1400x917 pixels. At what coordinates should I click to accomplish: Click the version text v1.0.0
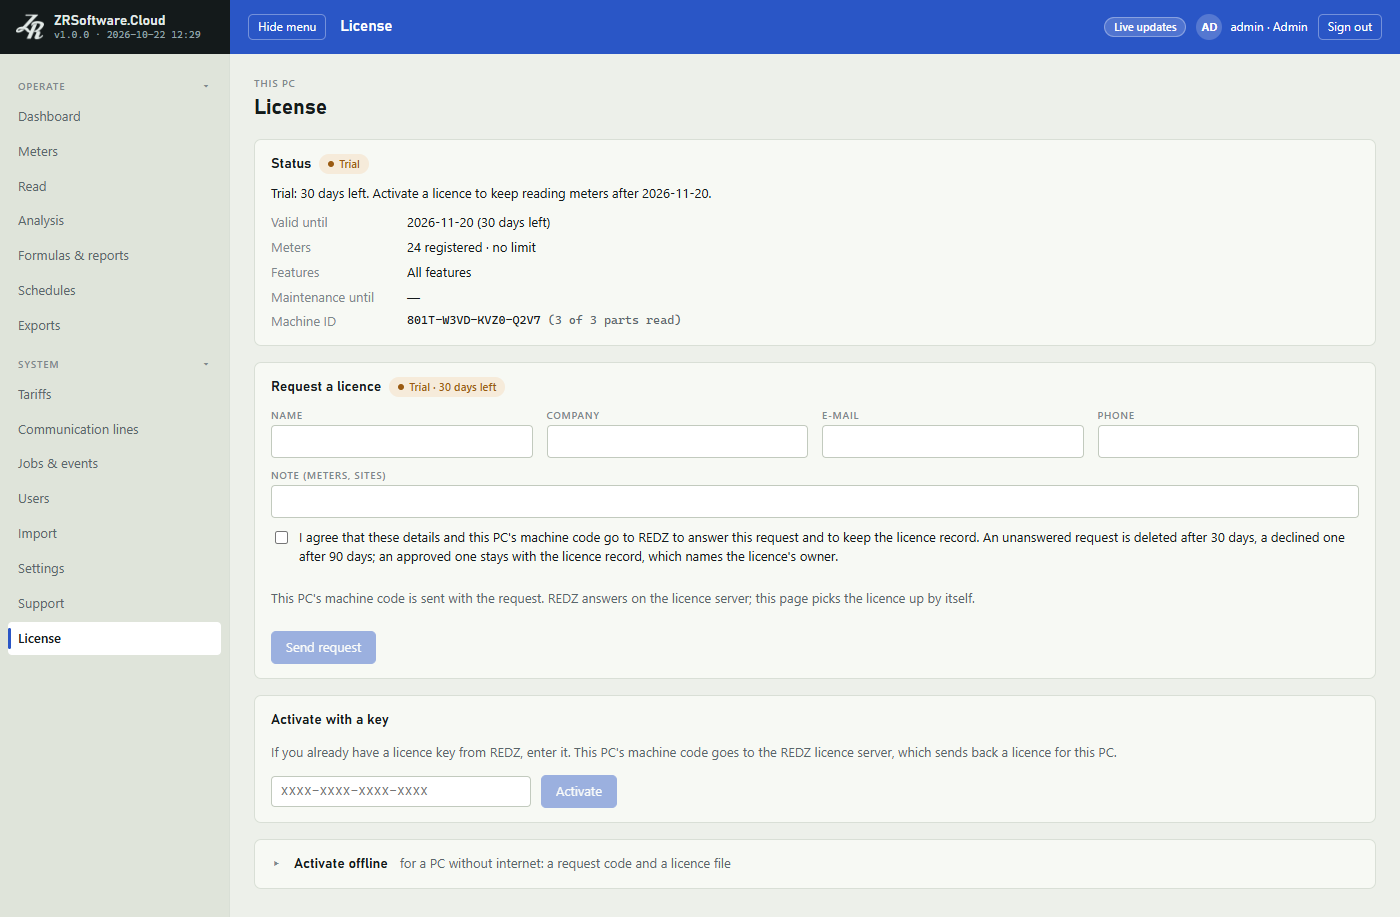tap(71, 35)
